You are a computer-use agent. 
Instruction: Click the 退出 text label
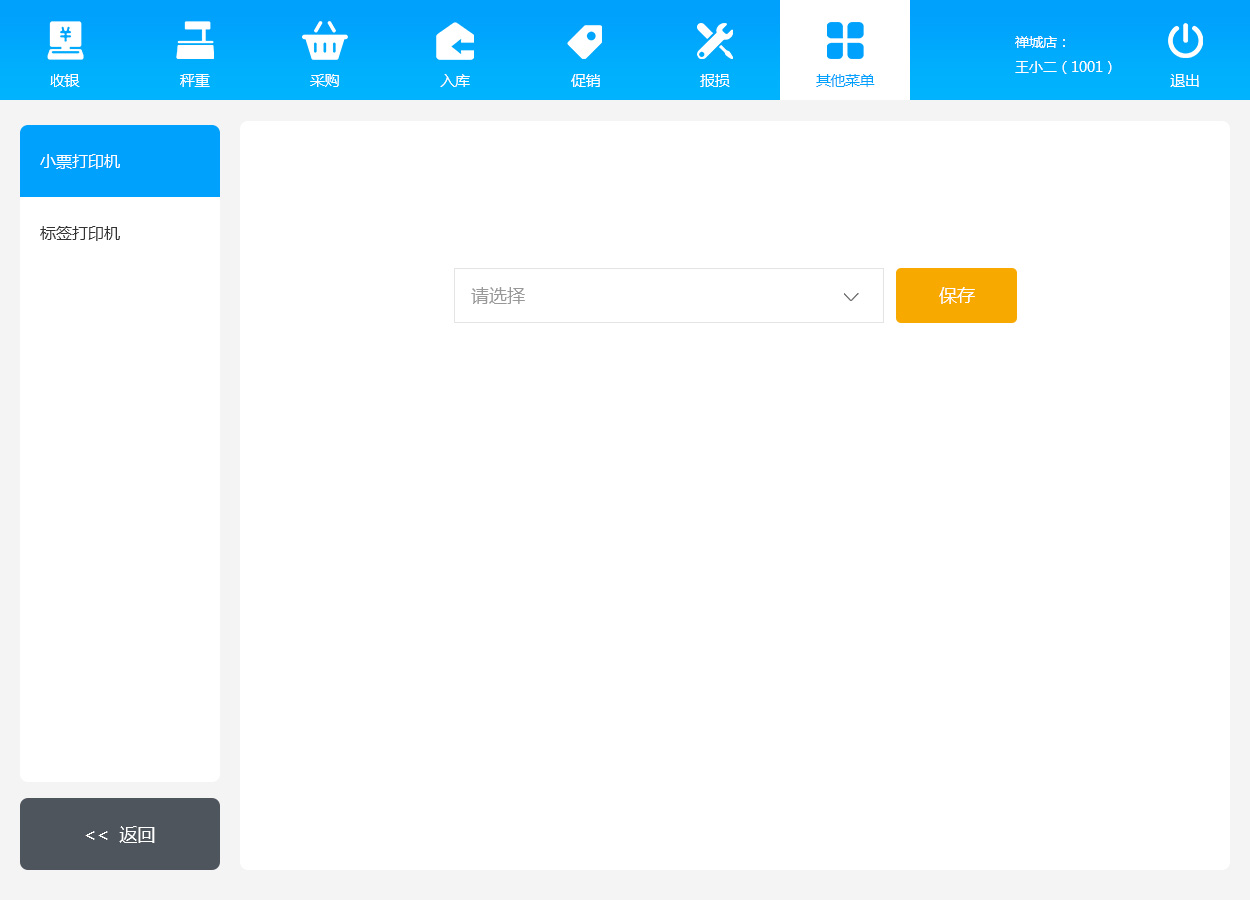(1185, 81)
